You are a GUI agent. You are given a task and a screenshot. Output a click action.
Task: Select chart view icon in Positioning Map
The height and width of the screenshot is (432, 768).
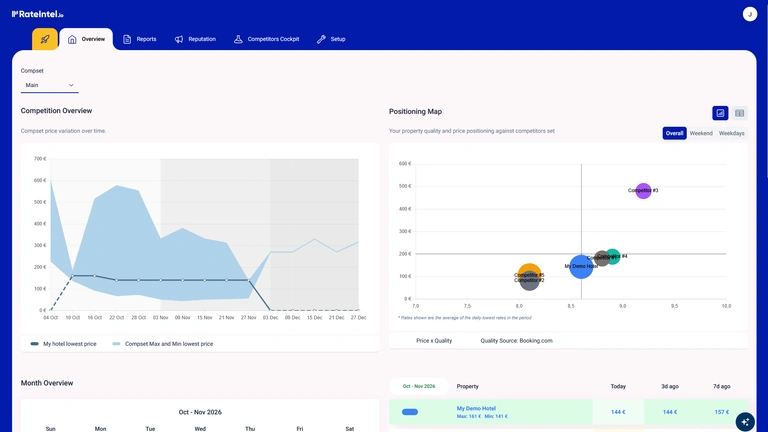[720, 113]
